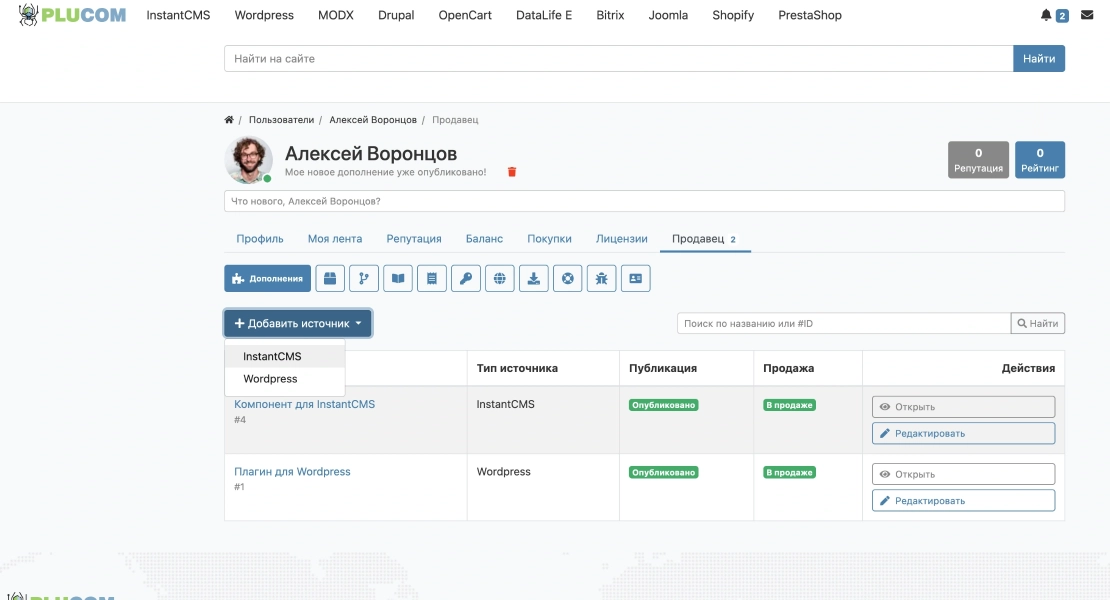Go to the Лицензии tab
1110x600 pixels.
[x=622, y=239]
